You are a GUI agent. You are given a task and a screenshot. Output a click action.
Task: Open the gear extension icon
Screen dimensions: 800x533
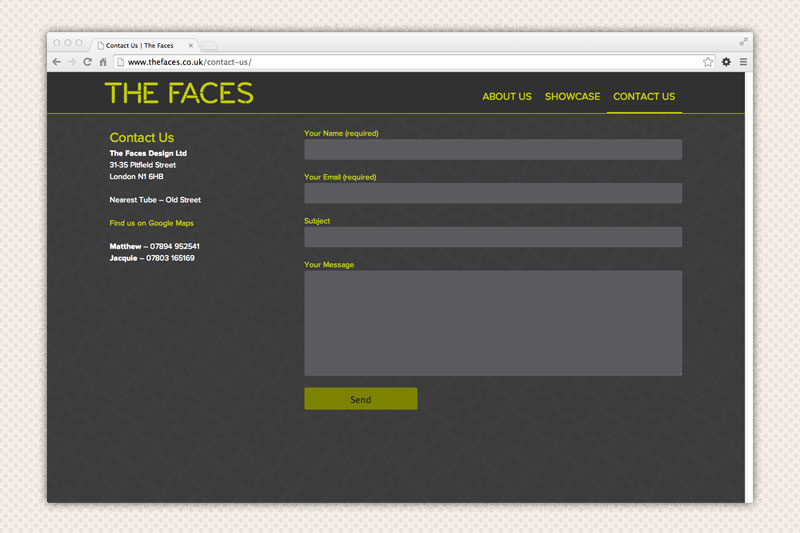tap(726, 62)
